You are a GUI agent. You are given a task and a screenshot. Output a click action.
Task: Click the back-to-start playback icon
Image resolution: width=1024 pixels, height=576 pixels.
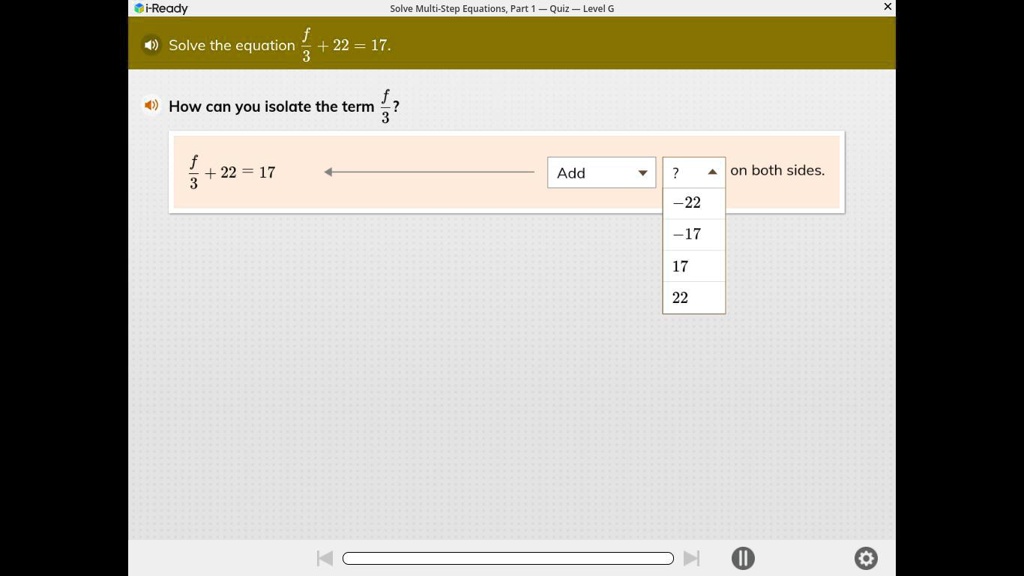tap(325, 558)
